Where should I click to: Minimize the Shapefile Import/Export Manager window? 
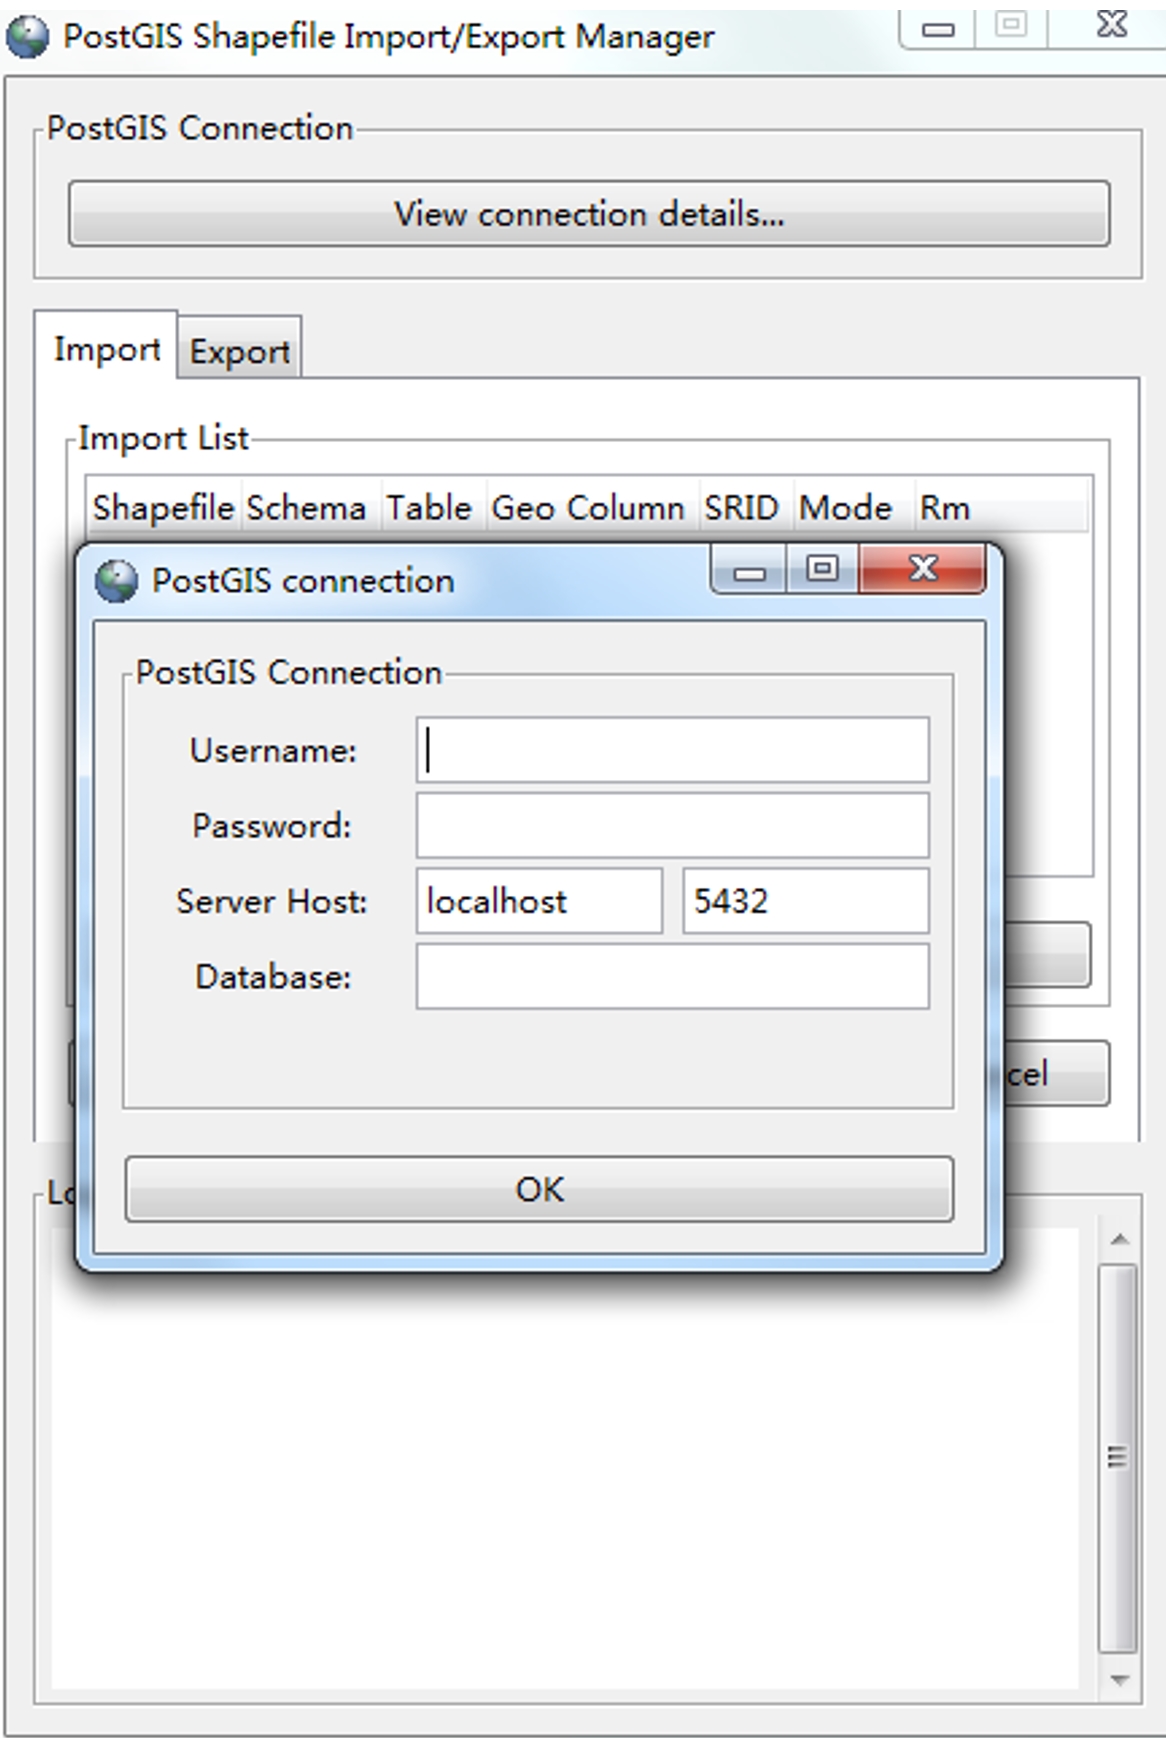point(937,28)
